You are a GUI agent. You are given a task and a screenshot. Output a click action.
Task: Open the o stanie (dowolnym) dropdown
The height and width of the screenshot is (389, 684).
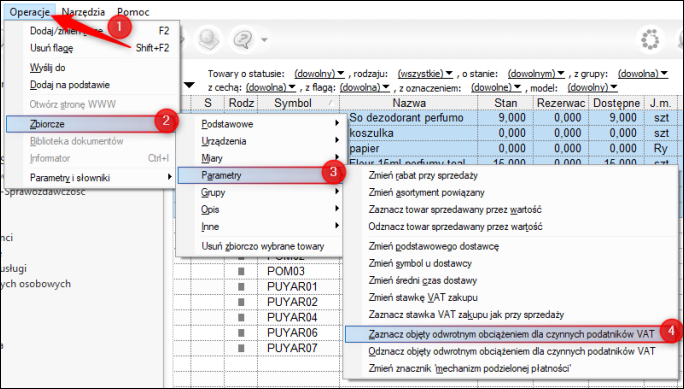536,73
